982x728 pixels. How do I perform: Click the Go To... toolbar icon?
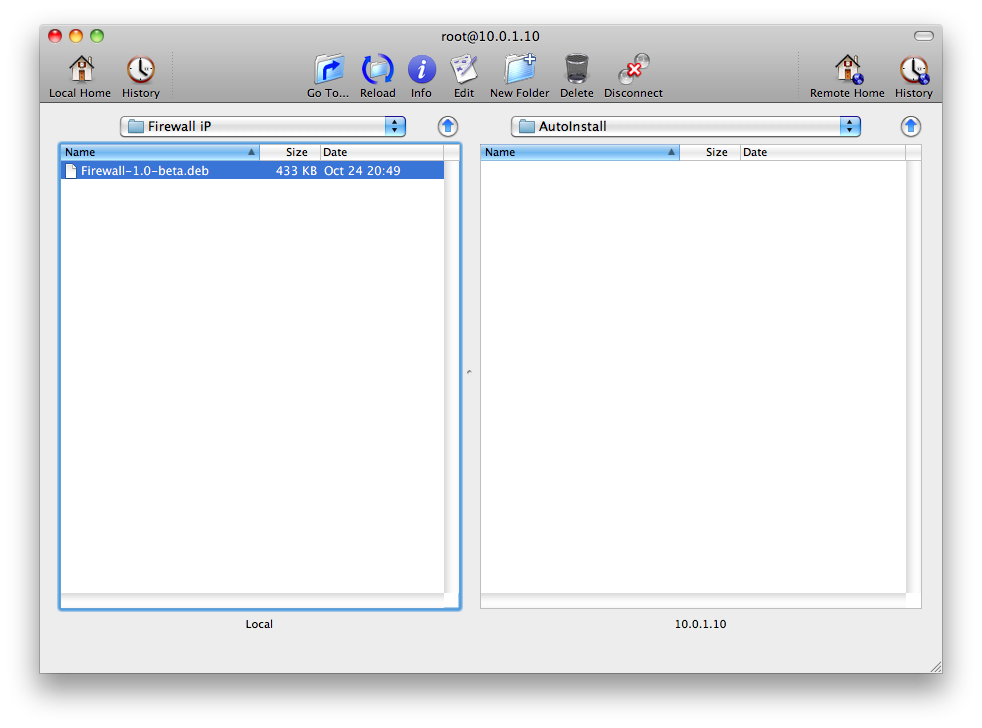click(x=328, y=70)
